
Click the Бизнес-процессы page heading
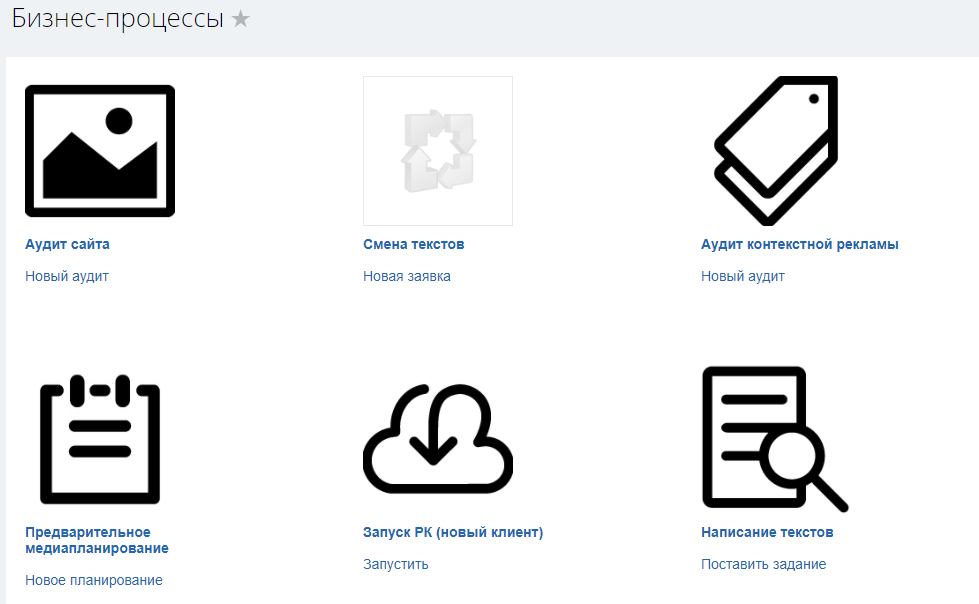(x=117, y=19)
